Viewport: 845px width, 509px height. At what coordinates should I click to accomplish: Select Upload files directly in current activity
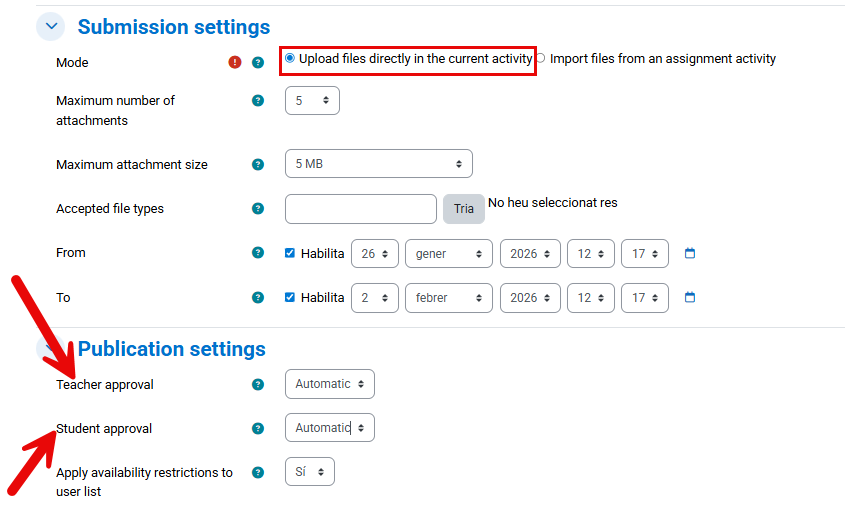pos(290,58)
